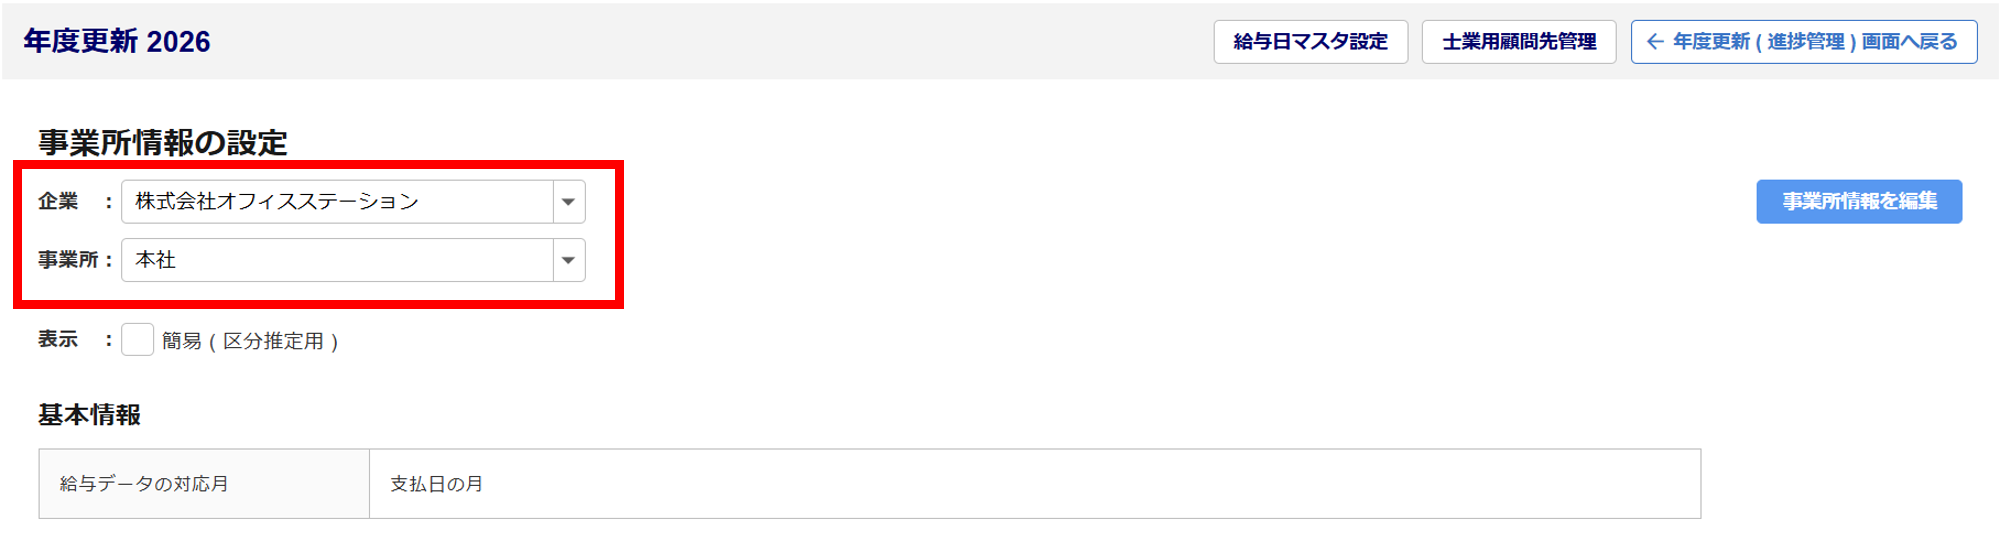Click the left arrow icon on back button

point(1655,42)
